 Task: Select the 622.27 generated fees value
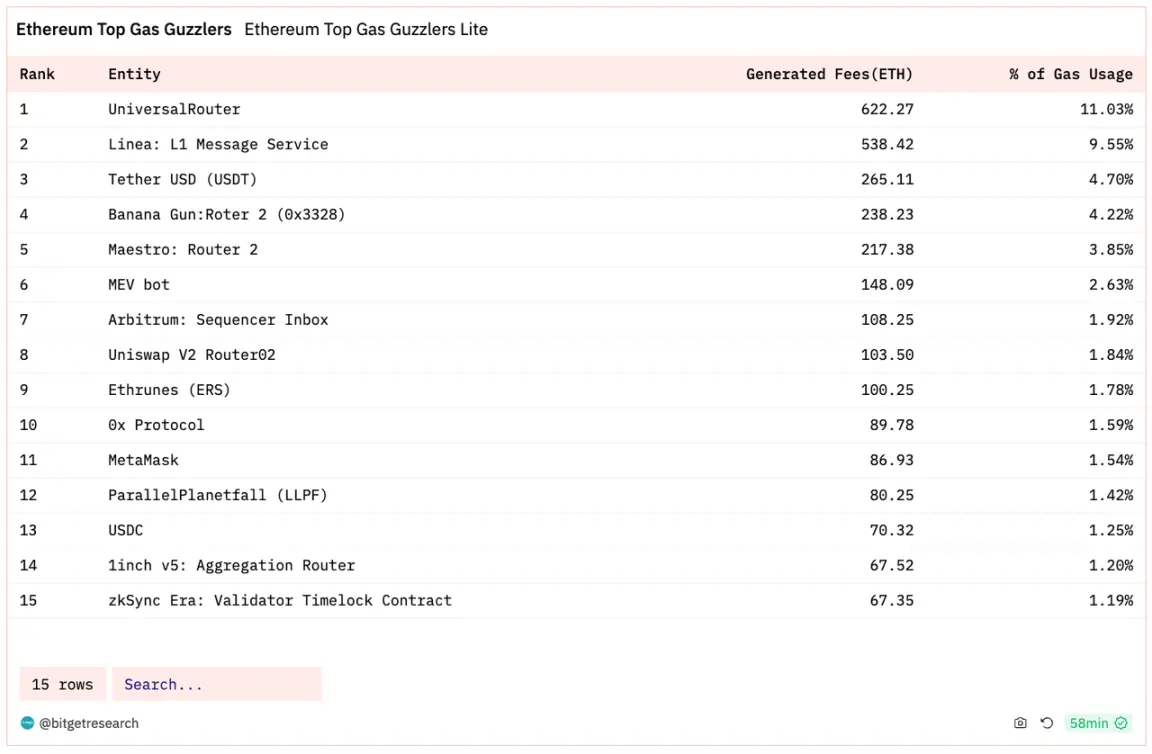(x=887, y=109)
